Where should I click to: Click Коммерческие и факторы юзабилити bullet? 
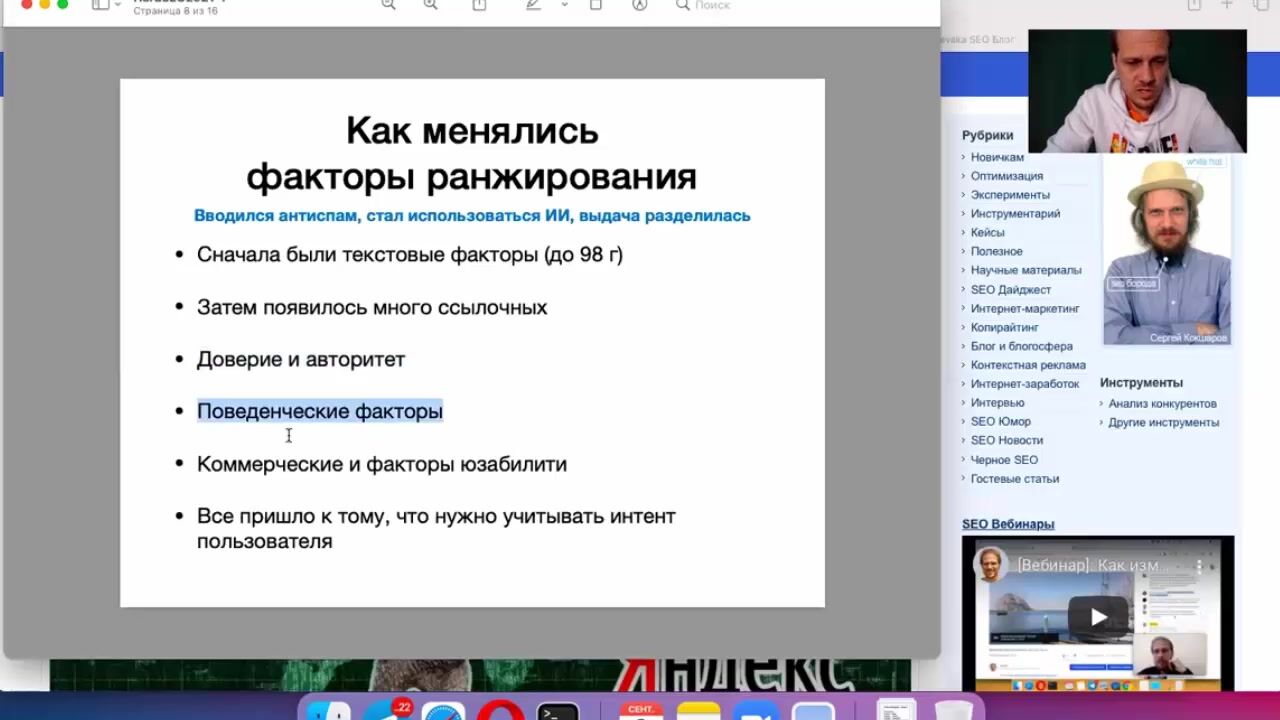pos(382,464)
